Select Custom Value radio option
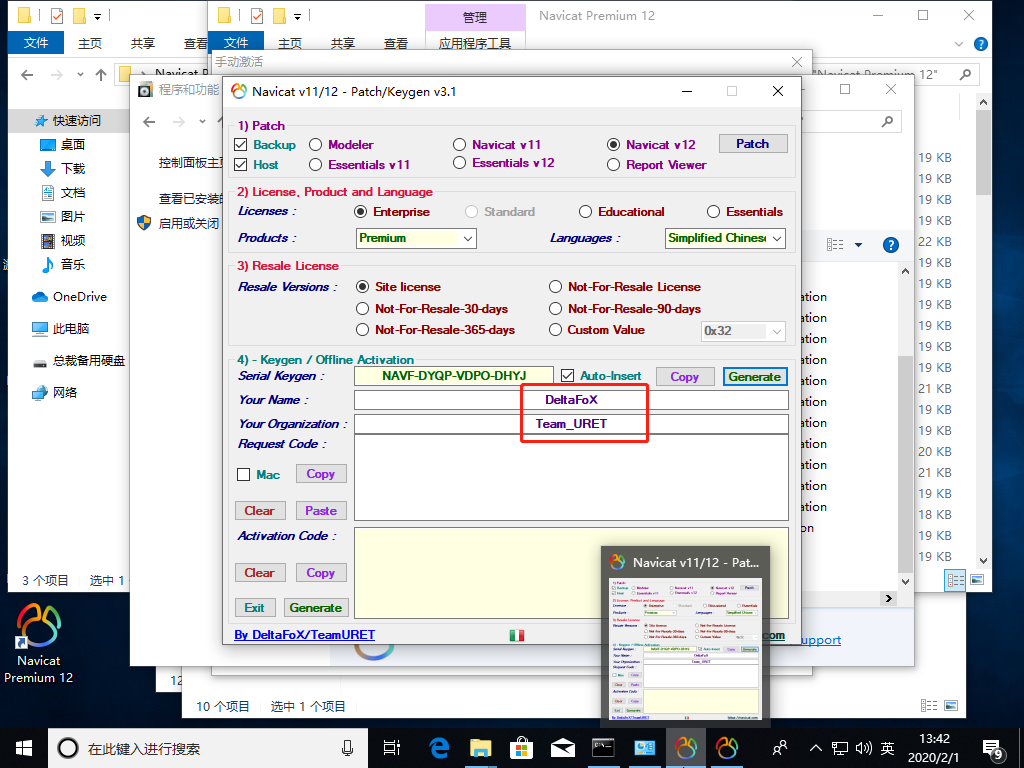 555,330
